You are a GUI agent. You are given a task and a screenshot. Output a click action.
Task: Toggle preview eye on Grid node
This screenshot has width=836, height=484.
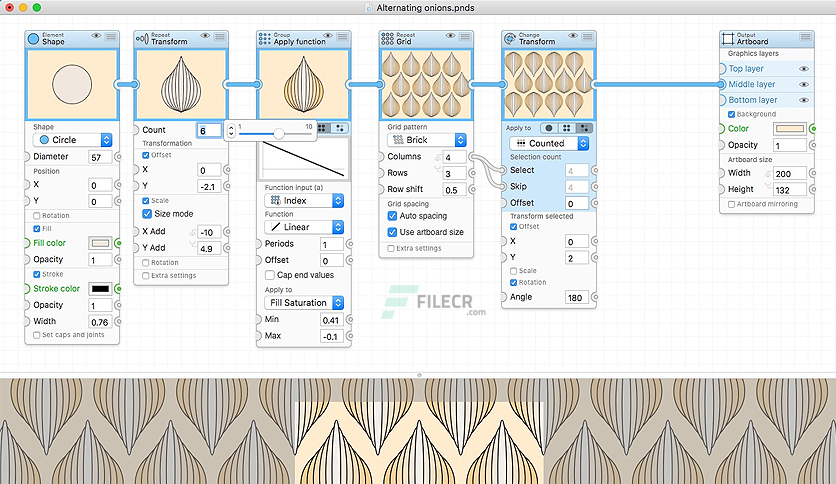pyautogui.click(x=451, y=36)
